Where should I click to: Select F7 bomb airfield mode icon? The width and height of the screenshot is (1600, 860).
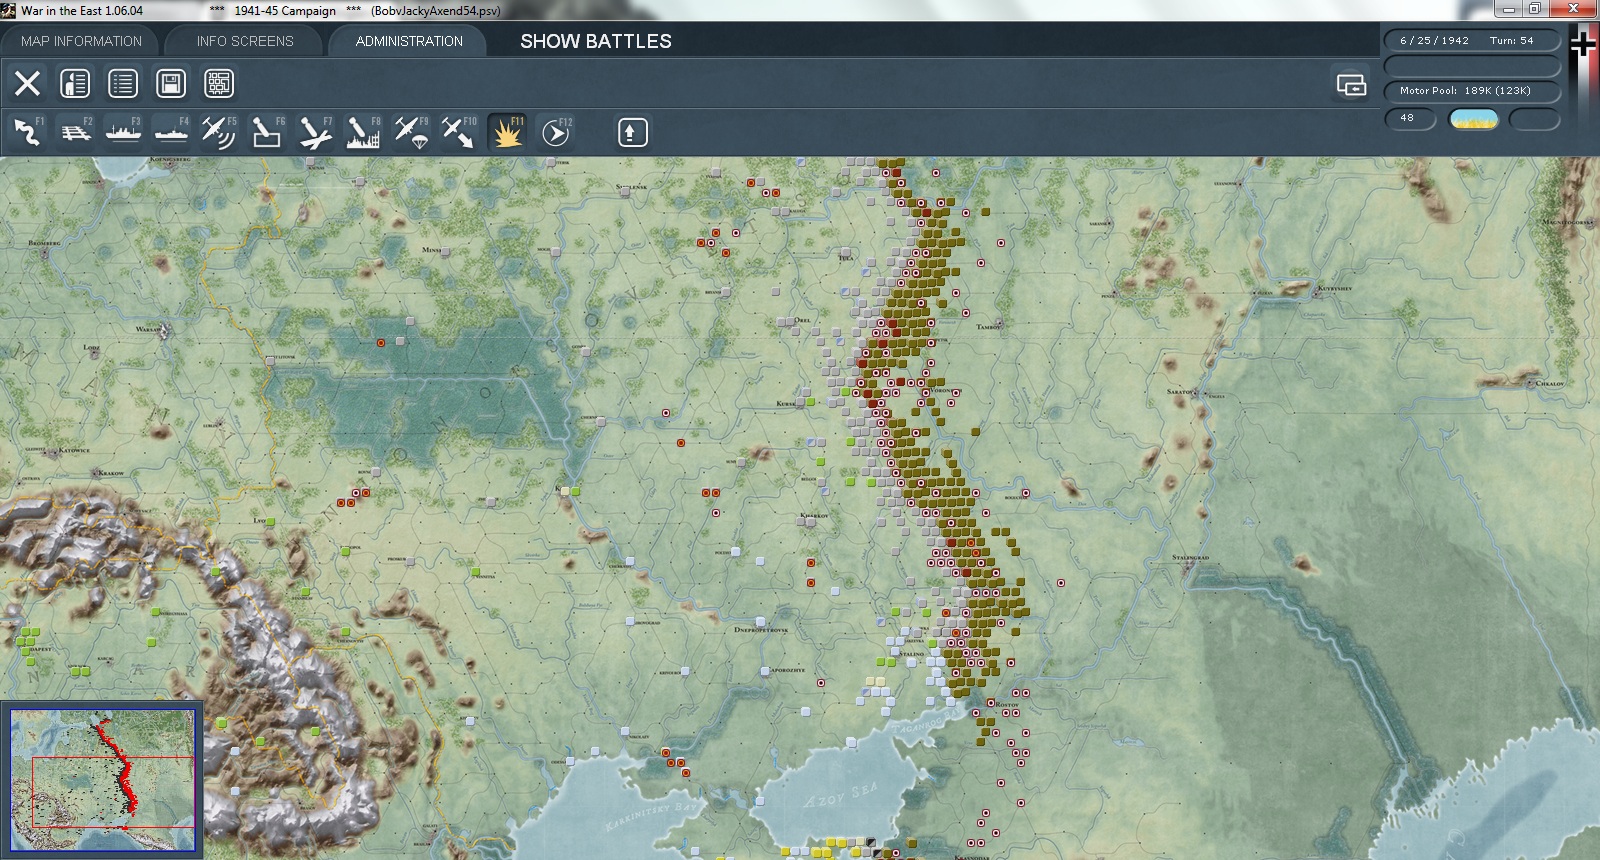(x=315, y=132)
